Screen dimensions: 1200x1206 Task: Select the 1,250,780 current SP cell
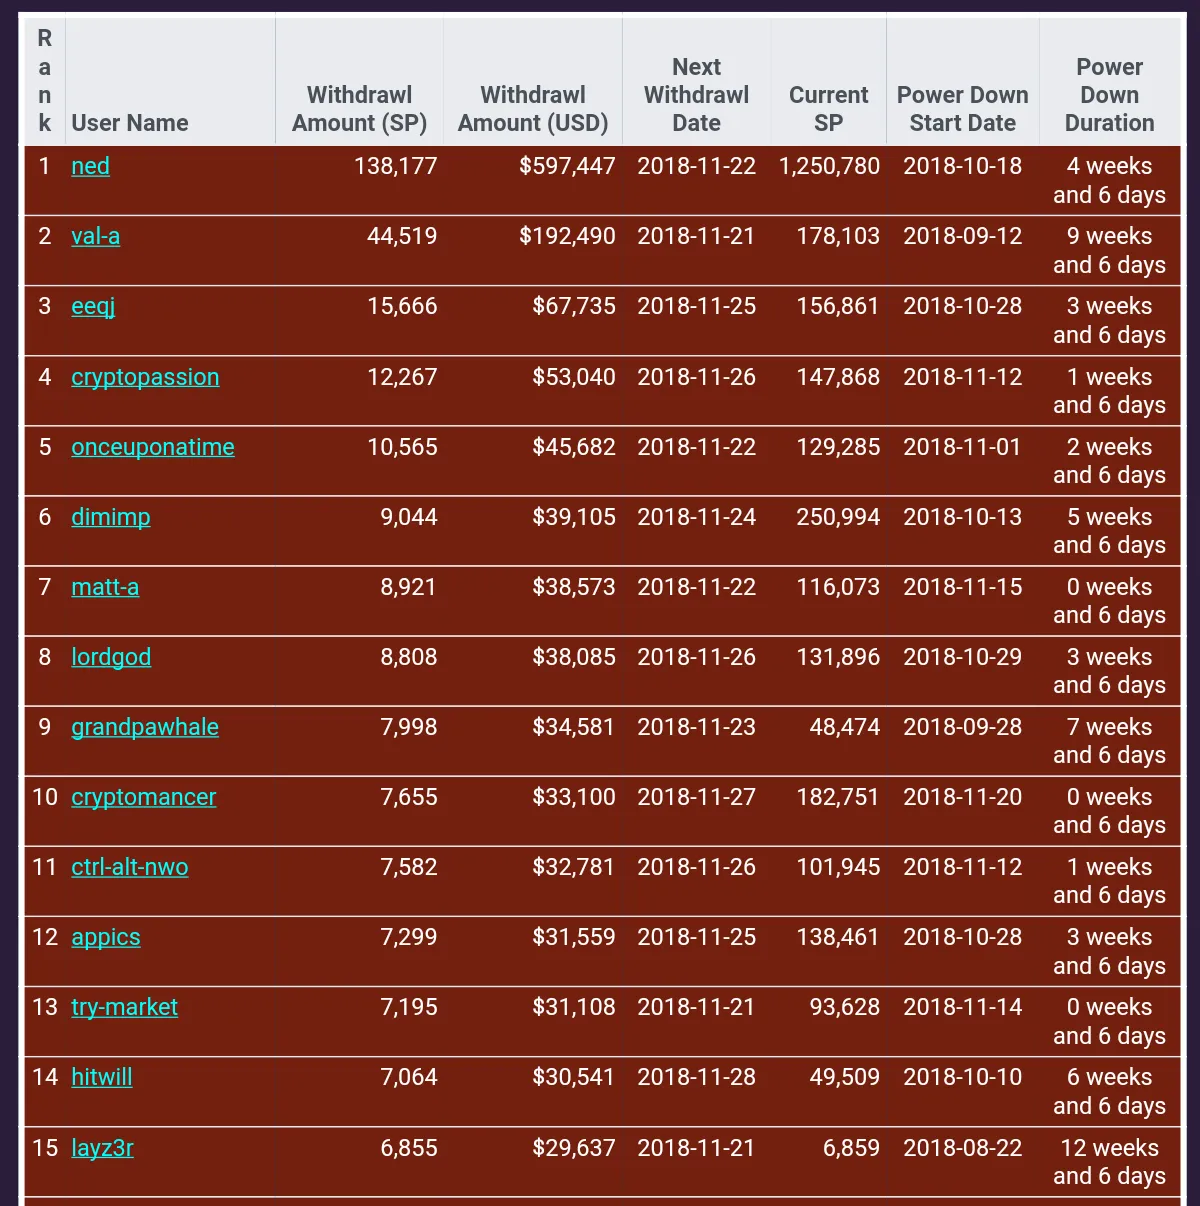click(830, 167)
